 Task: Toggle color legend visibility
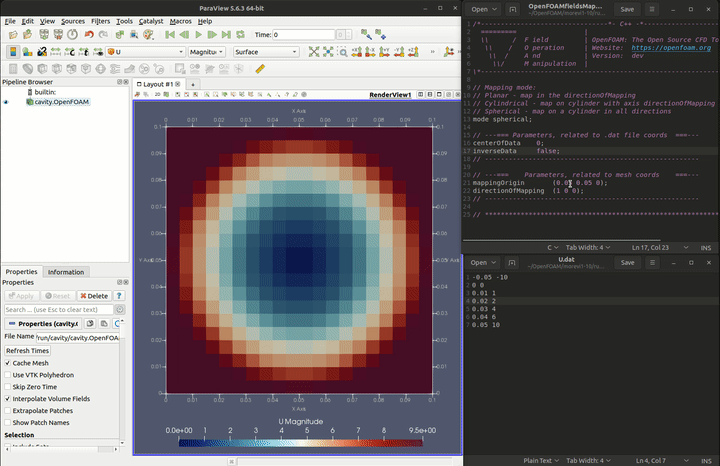13,52
